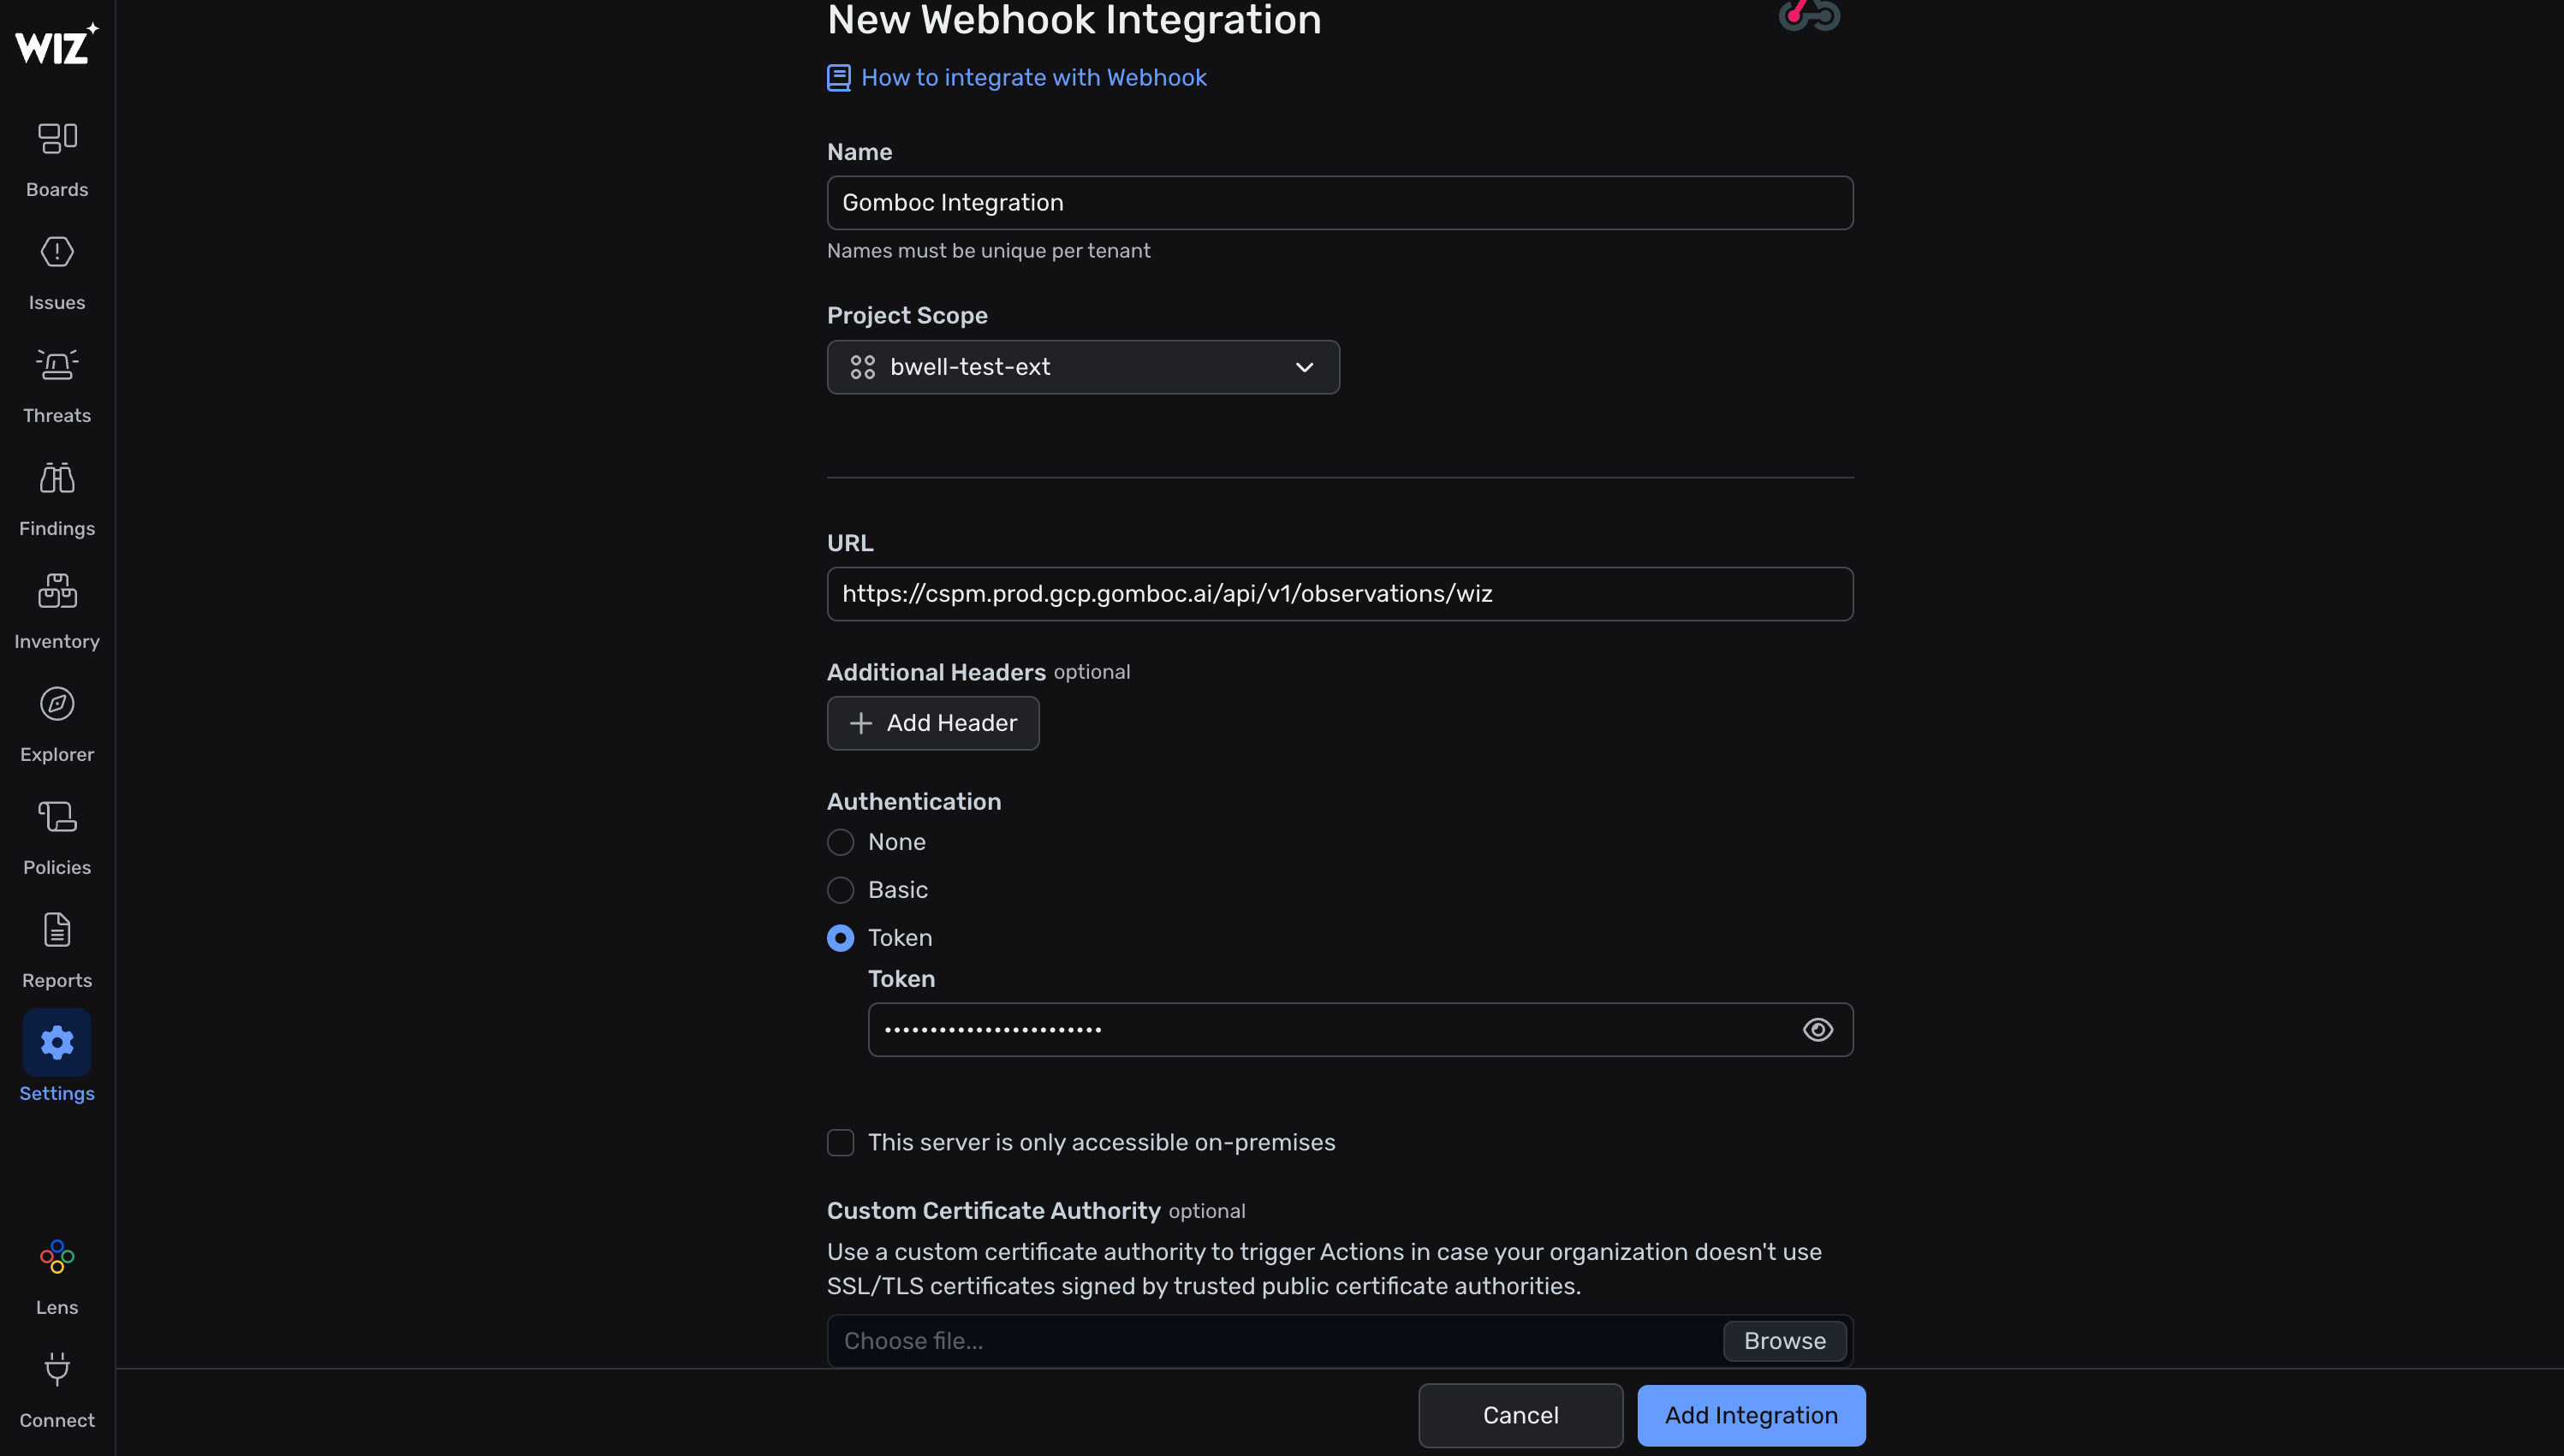This screenshot has width=2564, height=1456.
Task: Click the 'Custom Certificate Authority' label
Action: (993, 1211)
